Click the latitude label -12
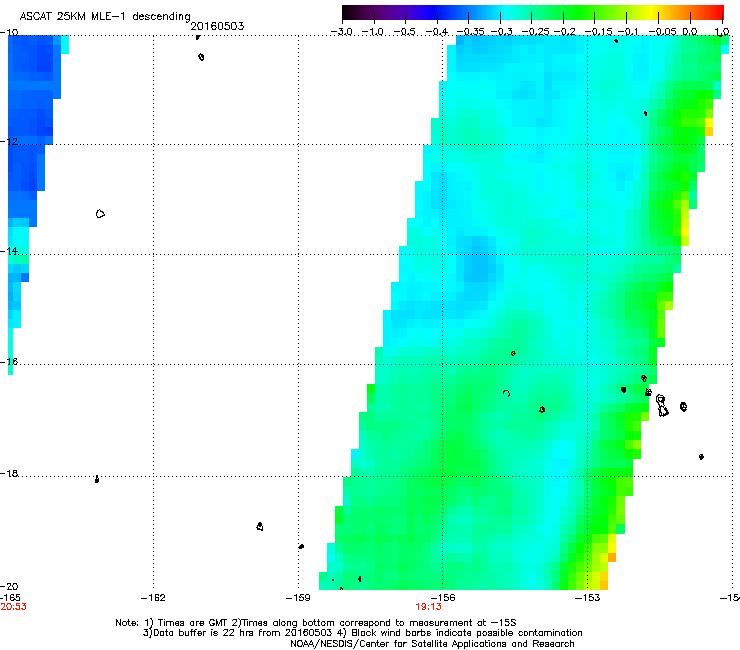 [x=9, y=141]
